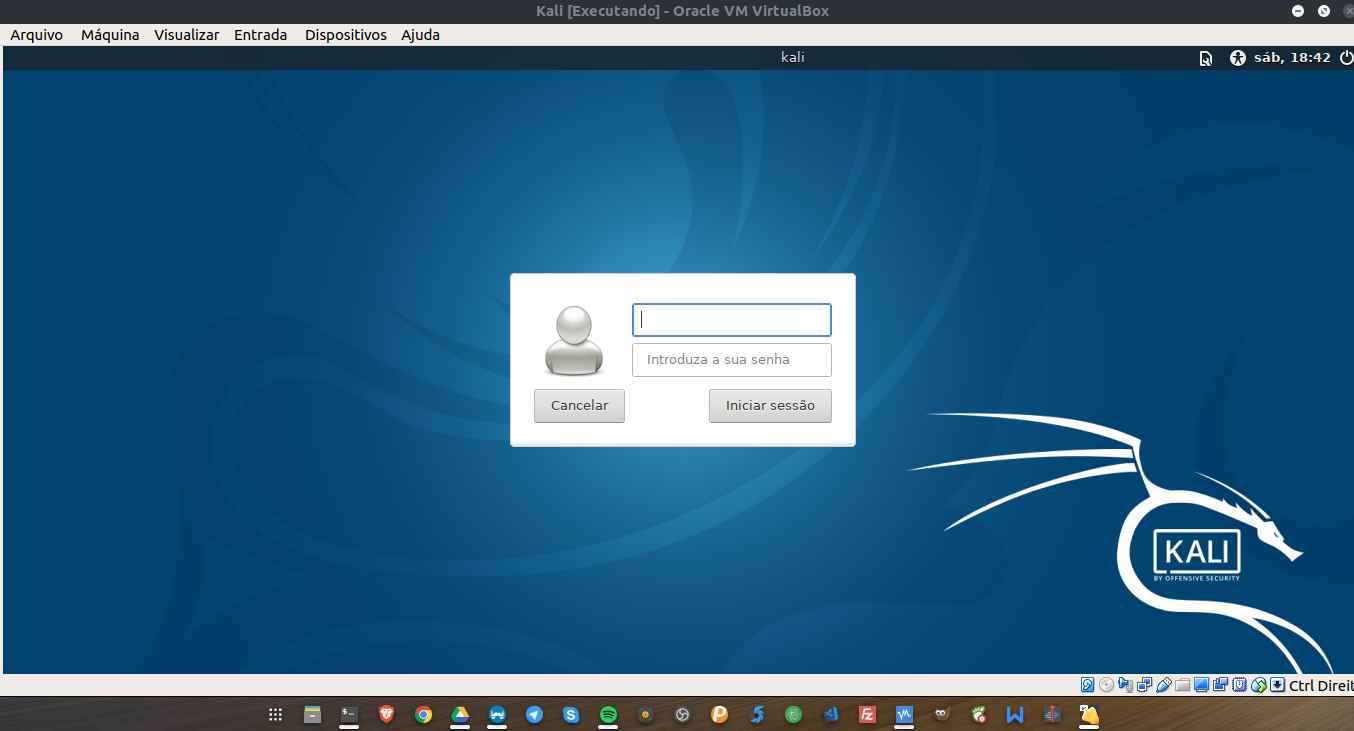1354x731 pixels.
Task: Open the Arquivo menu
Action: (x=36, y=35)
